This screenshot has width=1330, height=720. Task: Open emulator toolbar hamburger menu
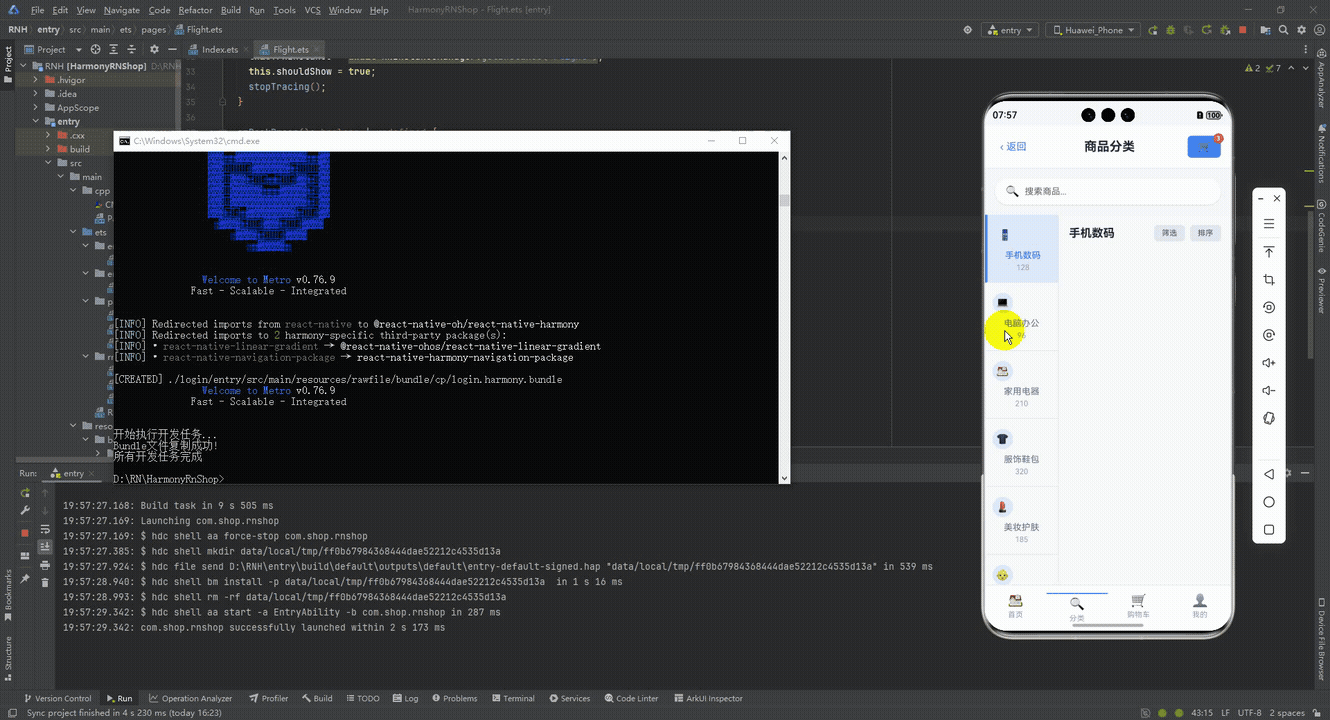tap(1269, 224)
